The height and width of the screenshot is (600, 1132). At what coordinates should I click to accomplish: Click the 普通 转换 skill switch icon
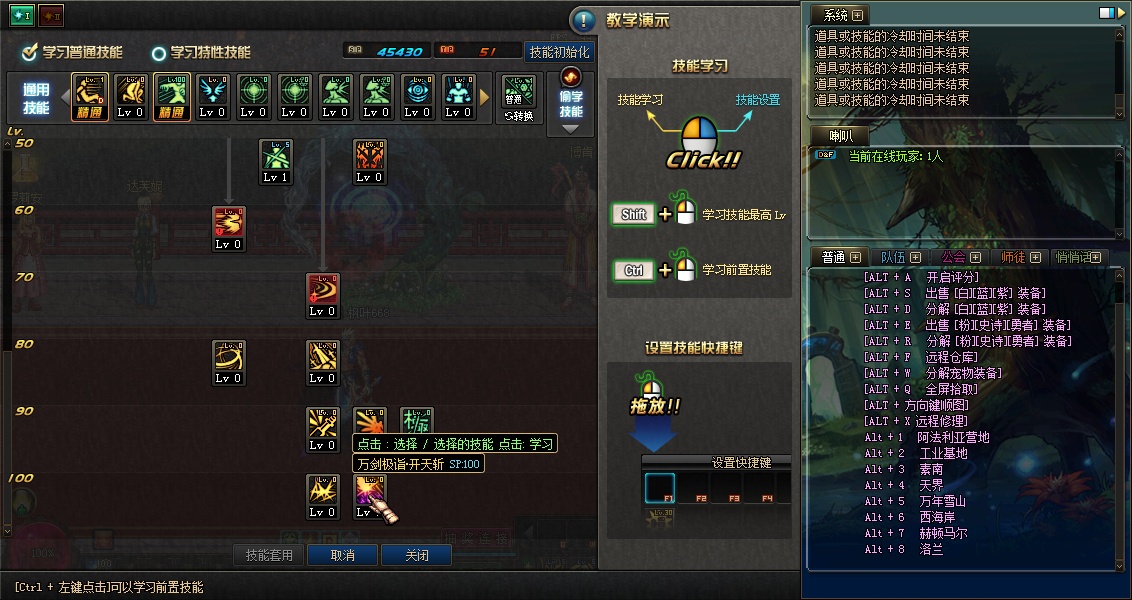[518, 98]
